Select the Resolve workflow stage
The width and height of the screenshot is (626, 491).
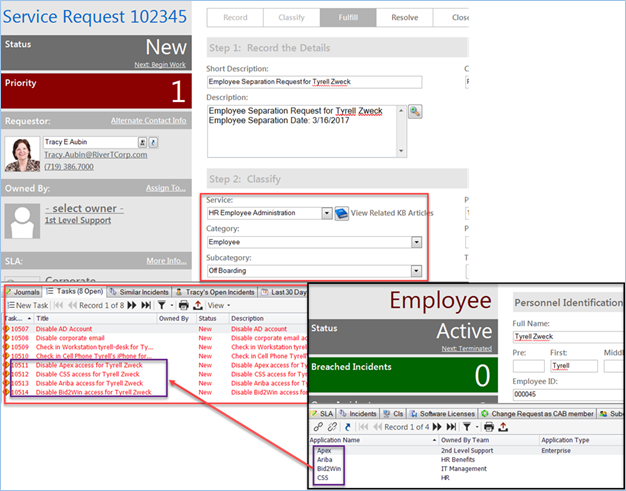click(404, 18)
